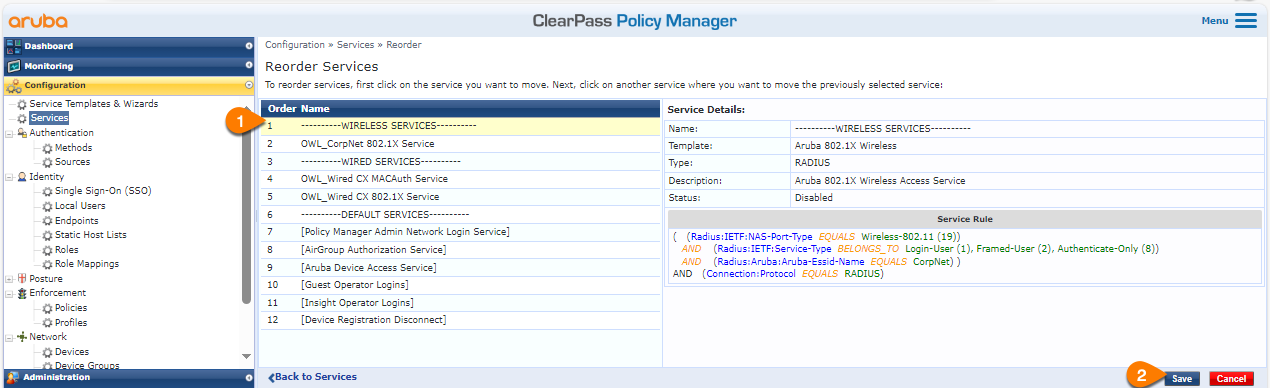Click the Posture icon
The width and height of the screenshot is (1270, 388).
[x=22, y=279]
